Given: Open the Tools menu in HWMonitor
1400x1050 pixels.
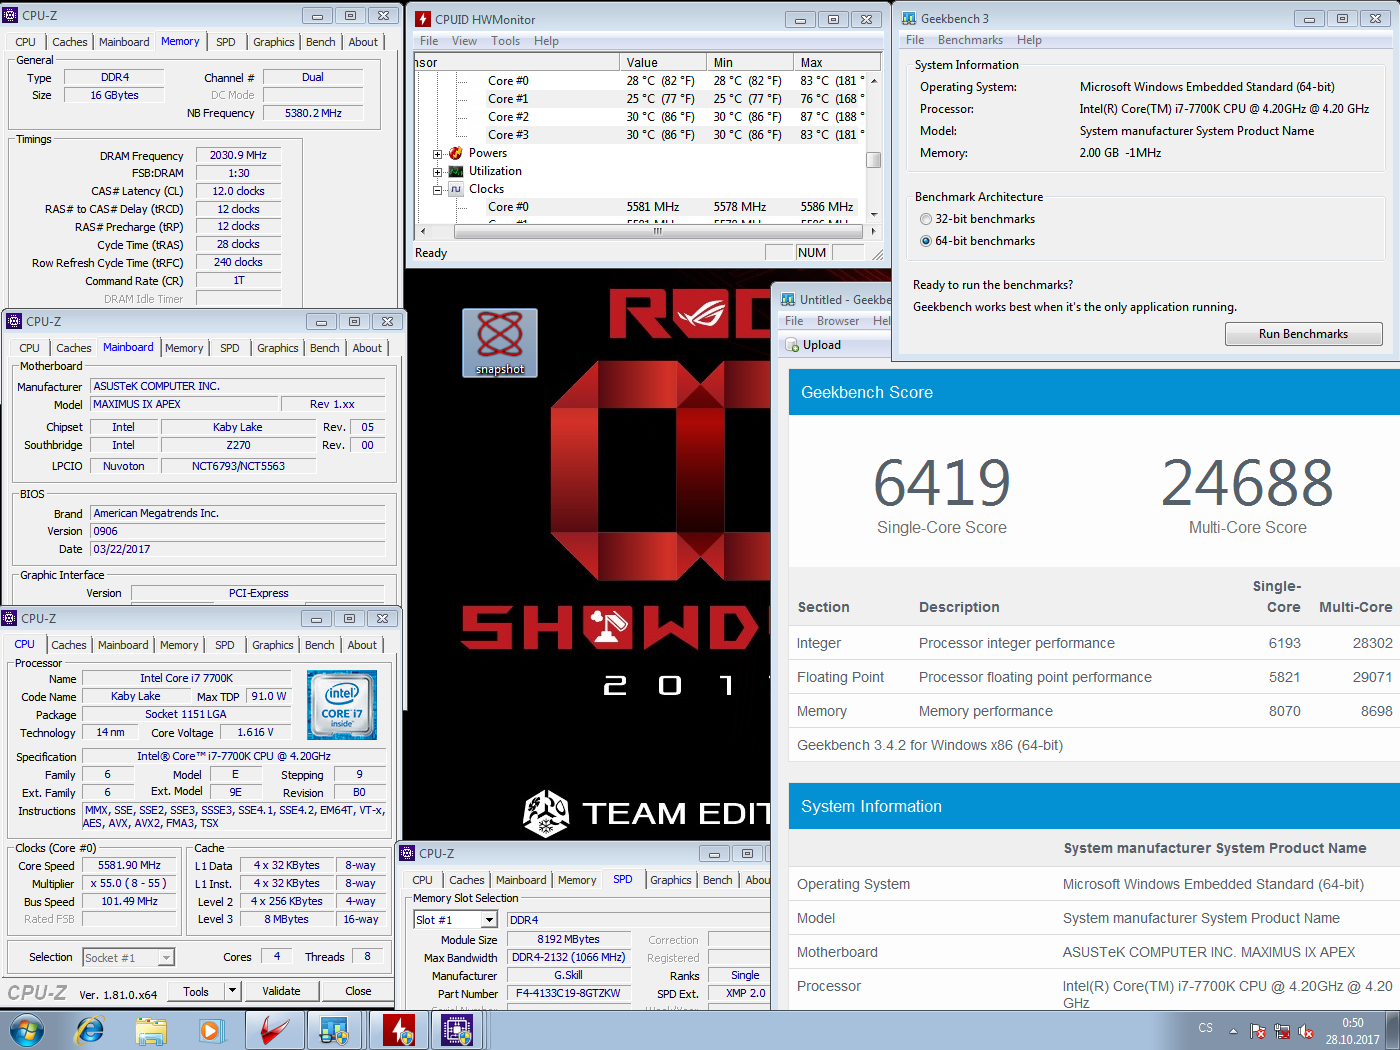Looking at the screenshot, I should [x=505, y=41].
